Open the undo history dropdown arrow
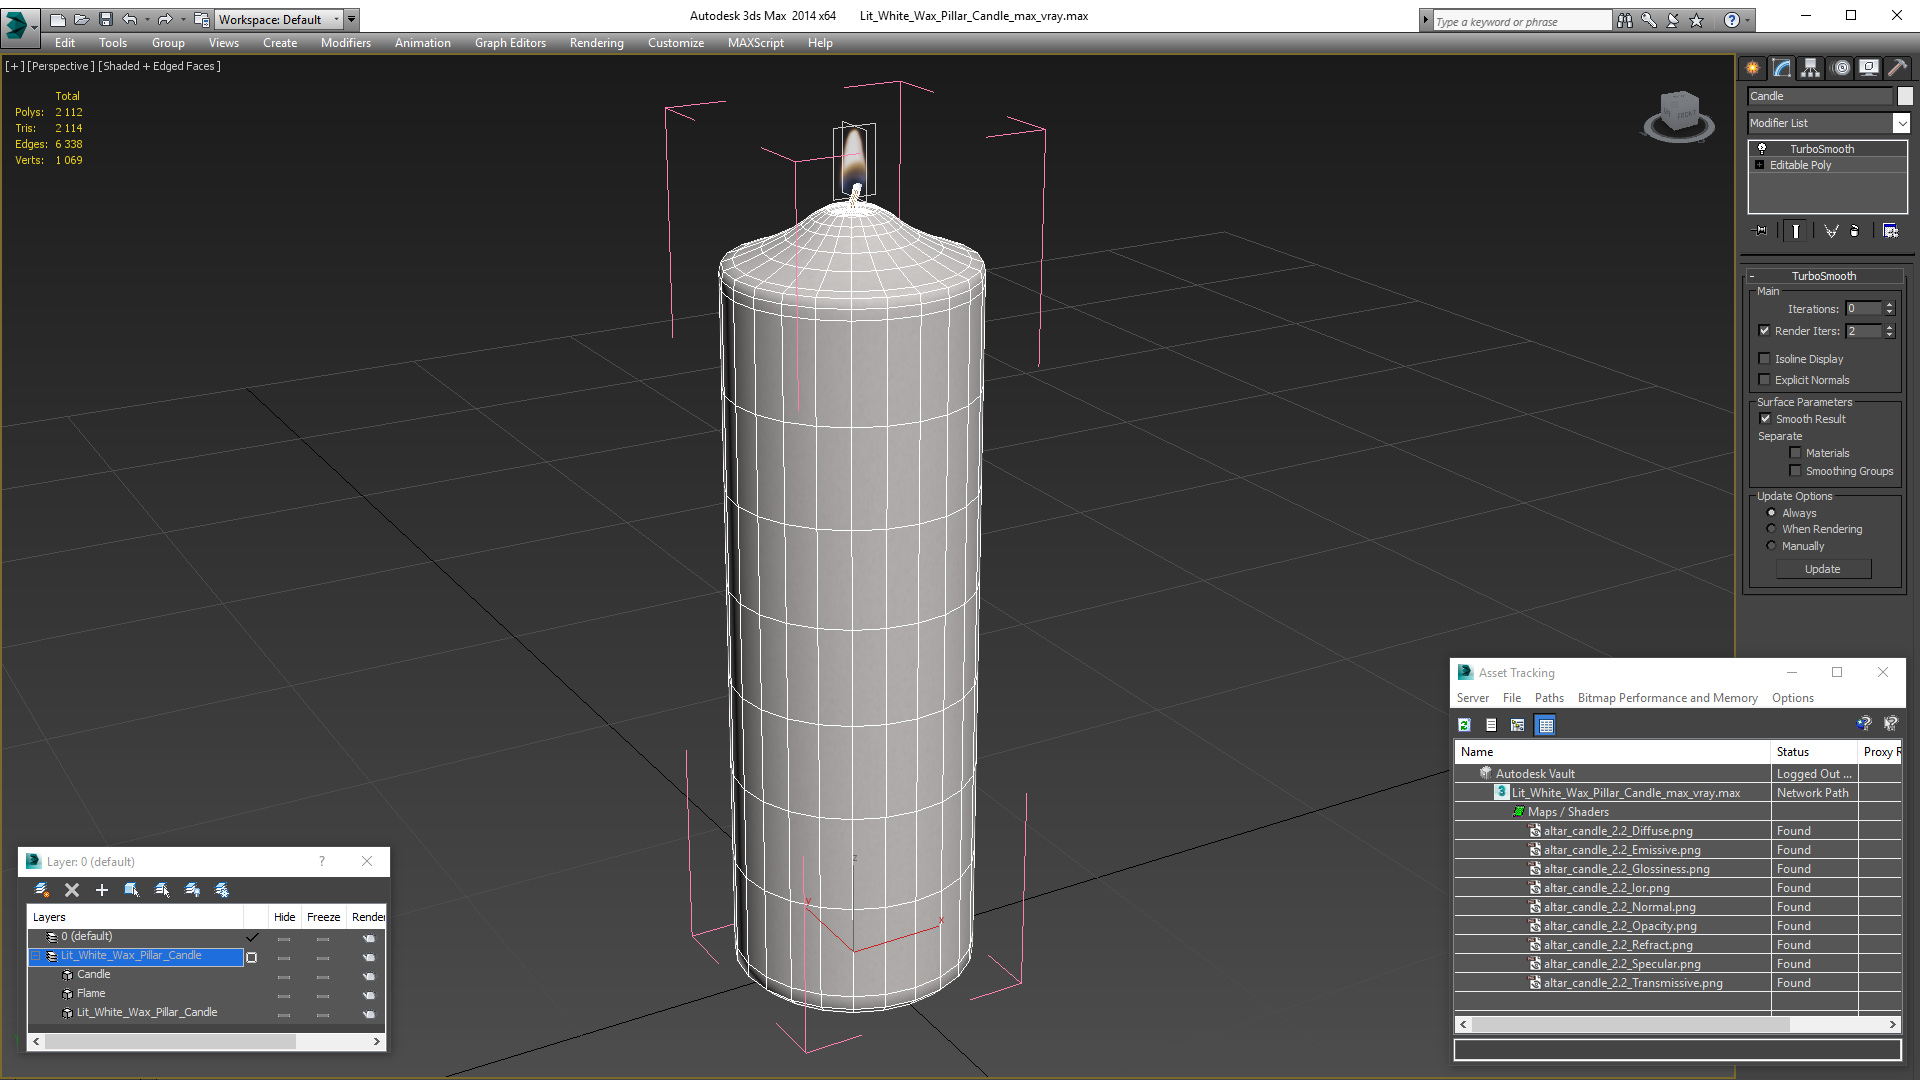This screenshot has width=1920, height=1080. [x=147, y=19]
